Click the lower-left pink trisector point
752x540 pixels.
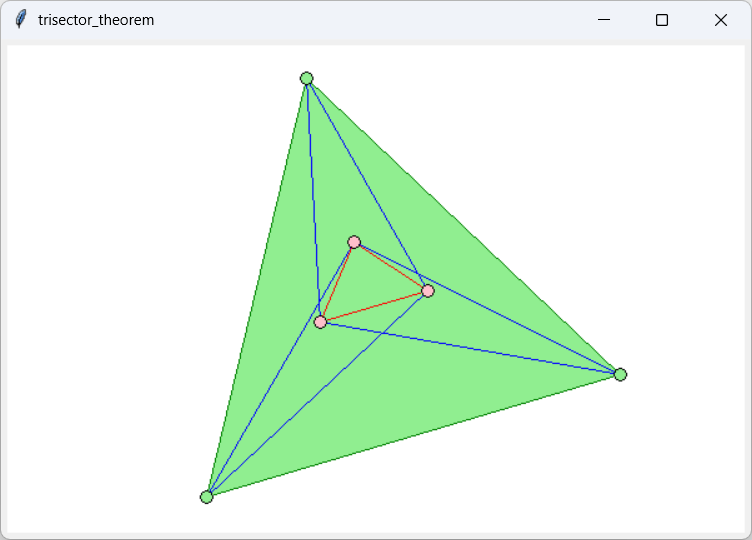pyautogui.click(x=320, y=322)
